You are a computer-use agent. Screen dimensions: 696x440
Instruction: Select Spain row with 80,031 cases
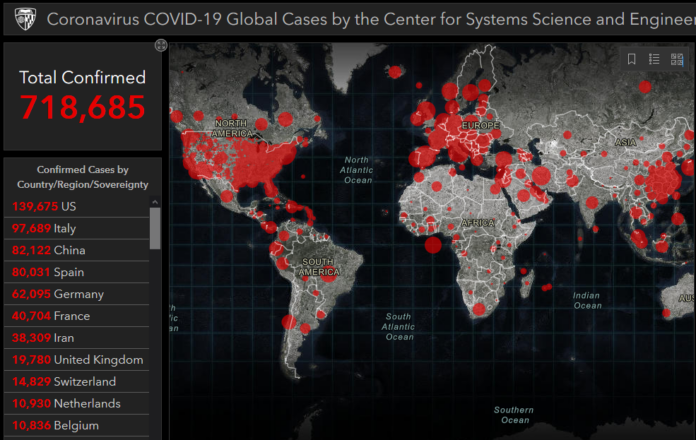point(77,272)
